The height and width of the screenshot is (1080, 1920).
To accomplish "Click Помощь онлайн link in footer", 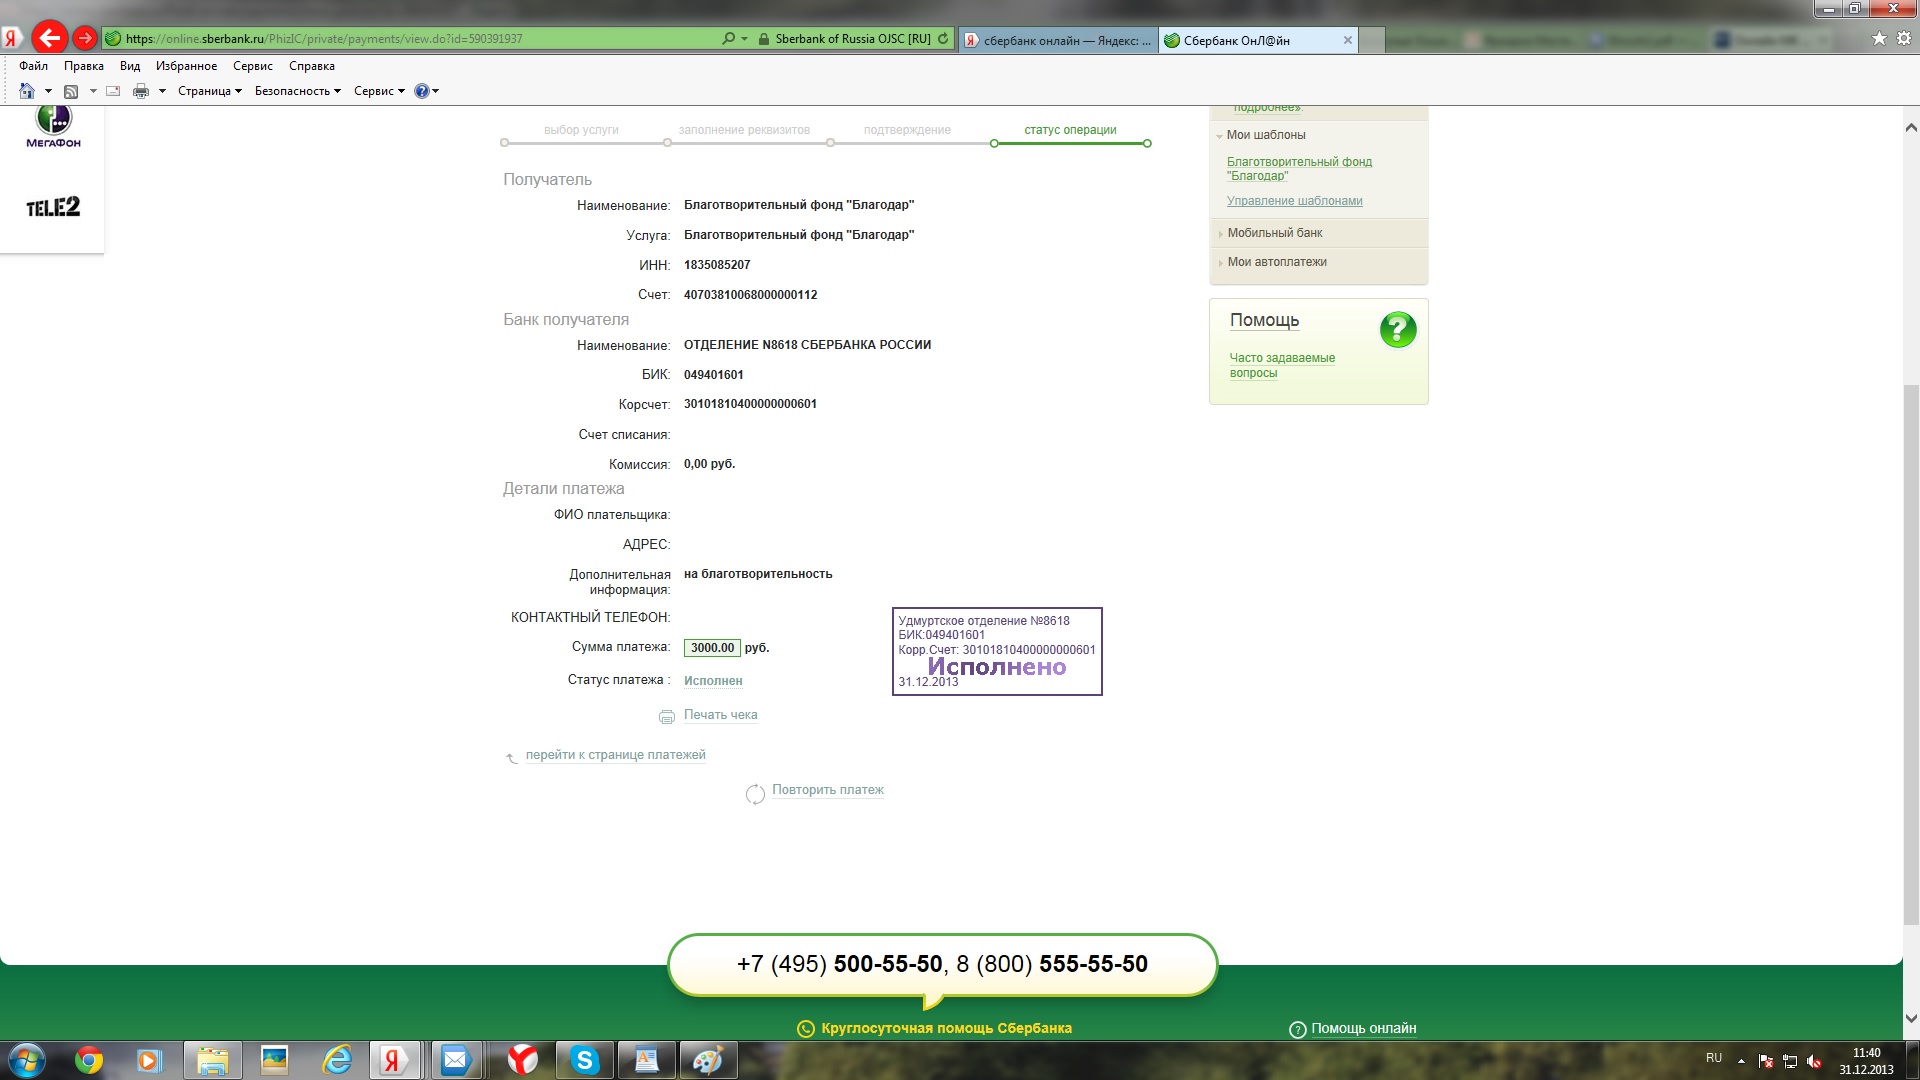I will (1363, 1029).
